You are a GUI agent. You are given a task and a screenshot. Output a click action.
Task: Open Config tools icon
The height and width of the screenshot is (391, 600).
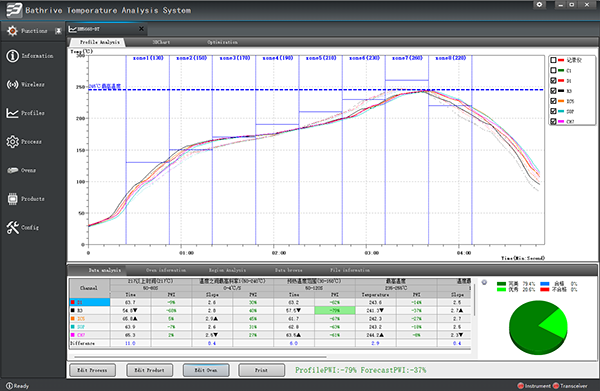(13, 227)
